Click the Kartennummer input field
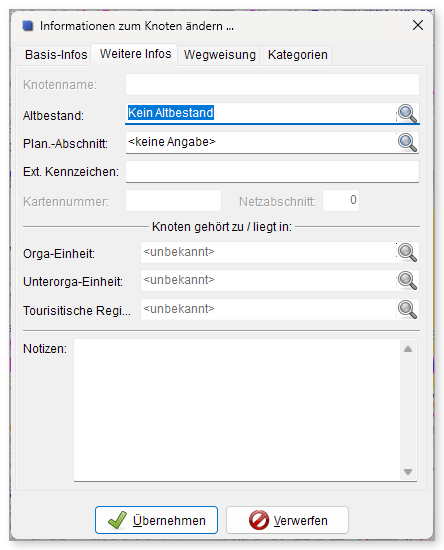 coord(173,201)
